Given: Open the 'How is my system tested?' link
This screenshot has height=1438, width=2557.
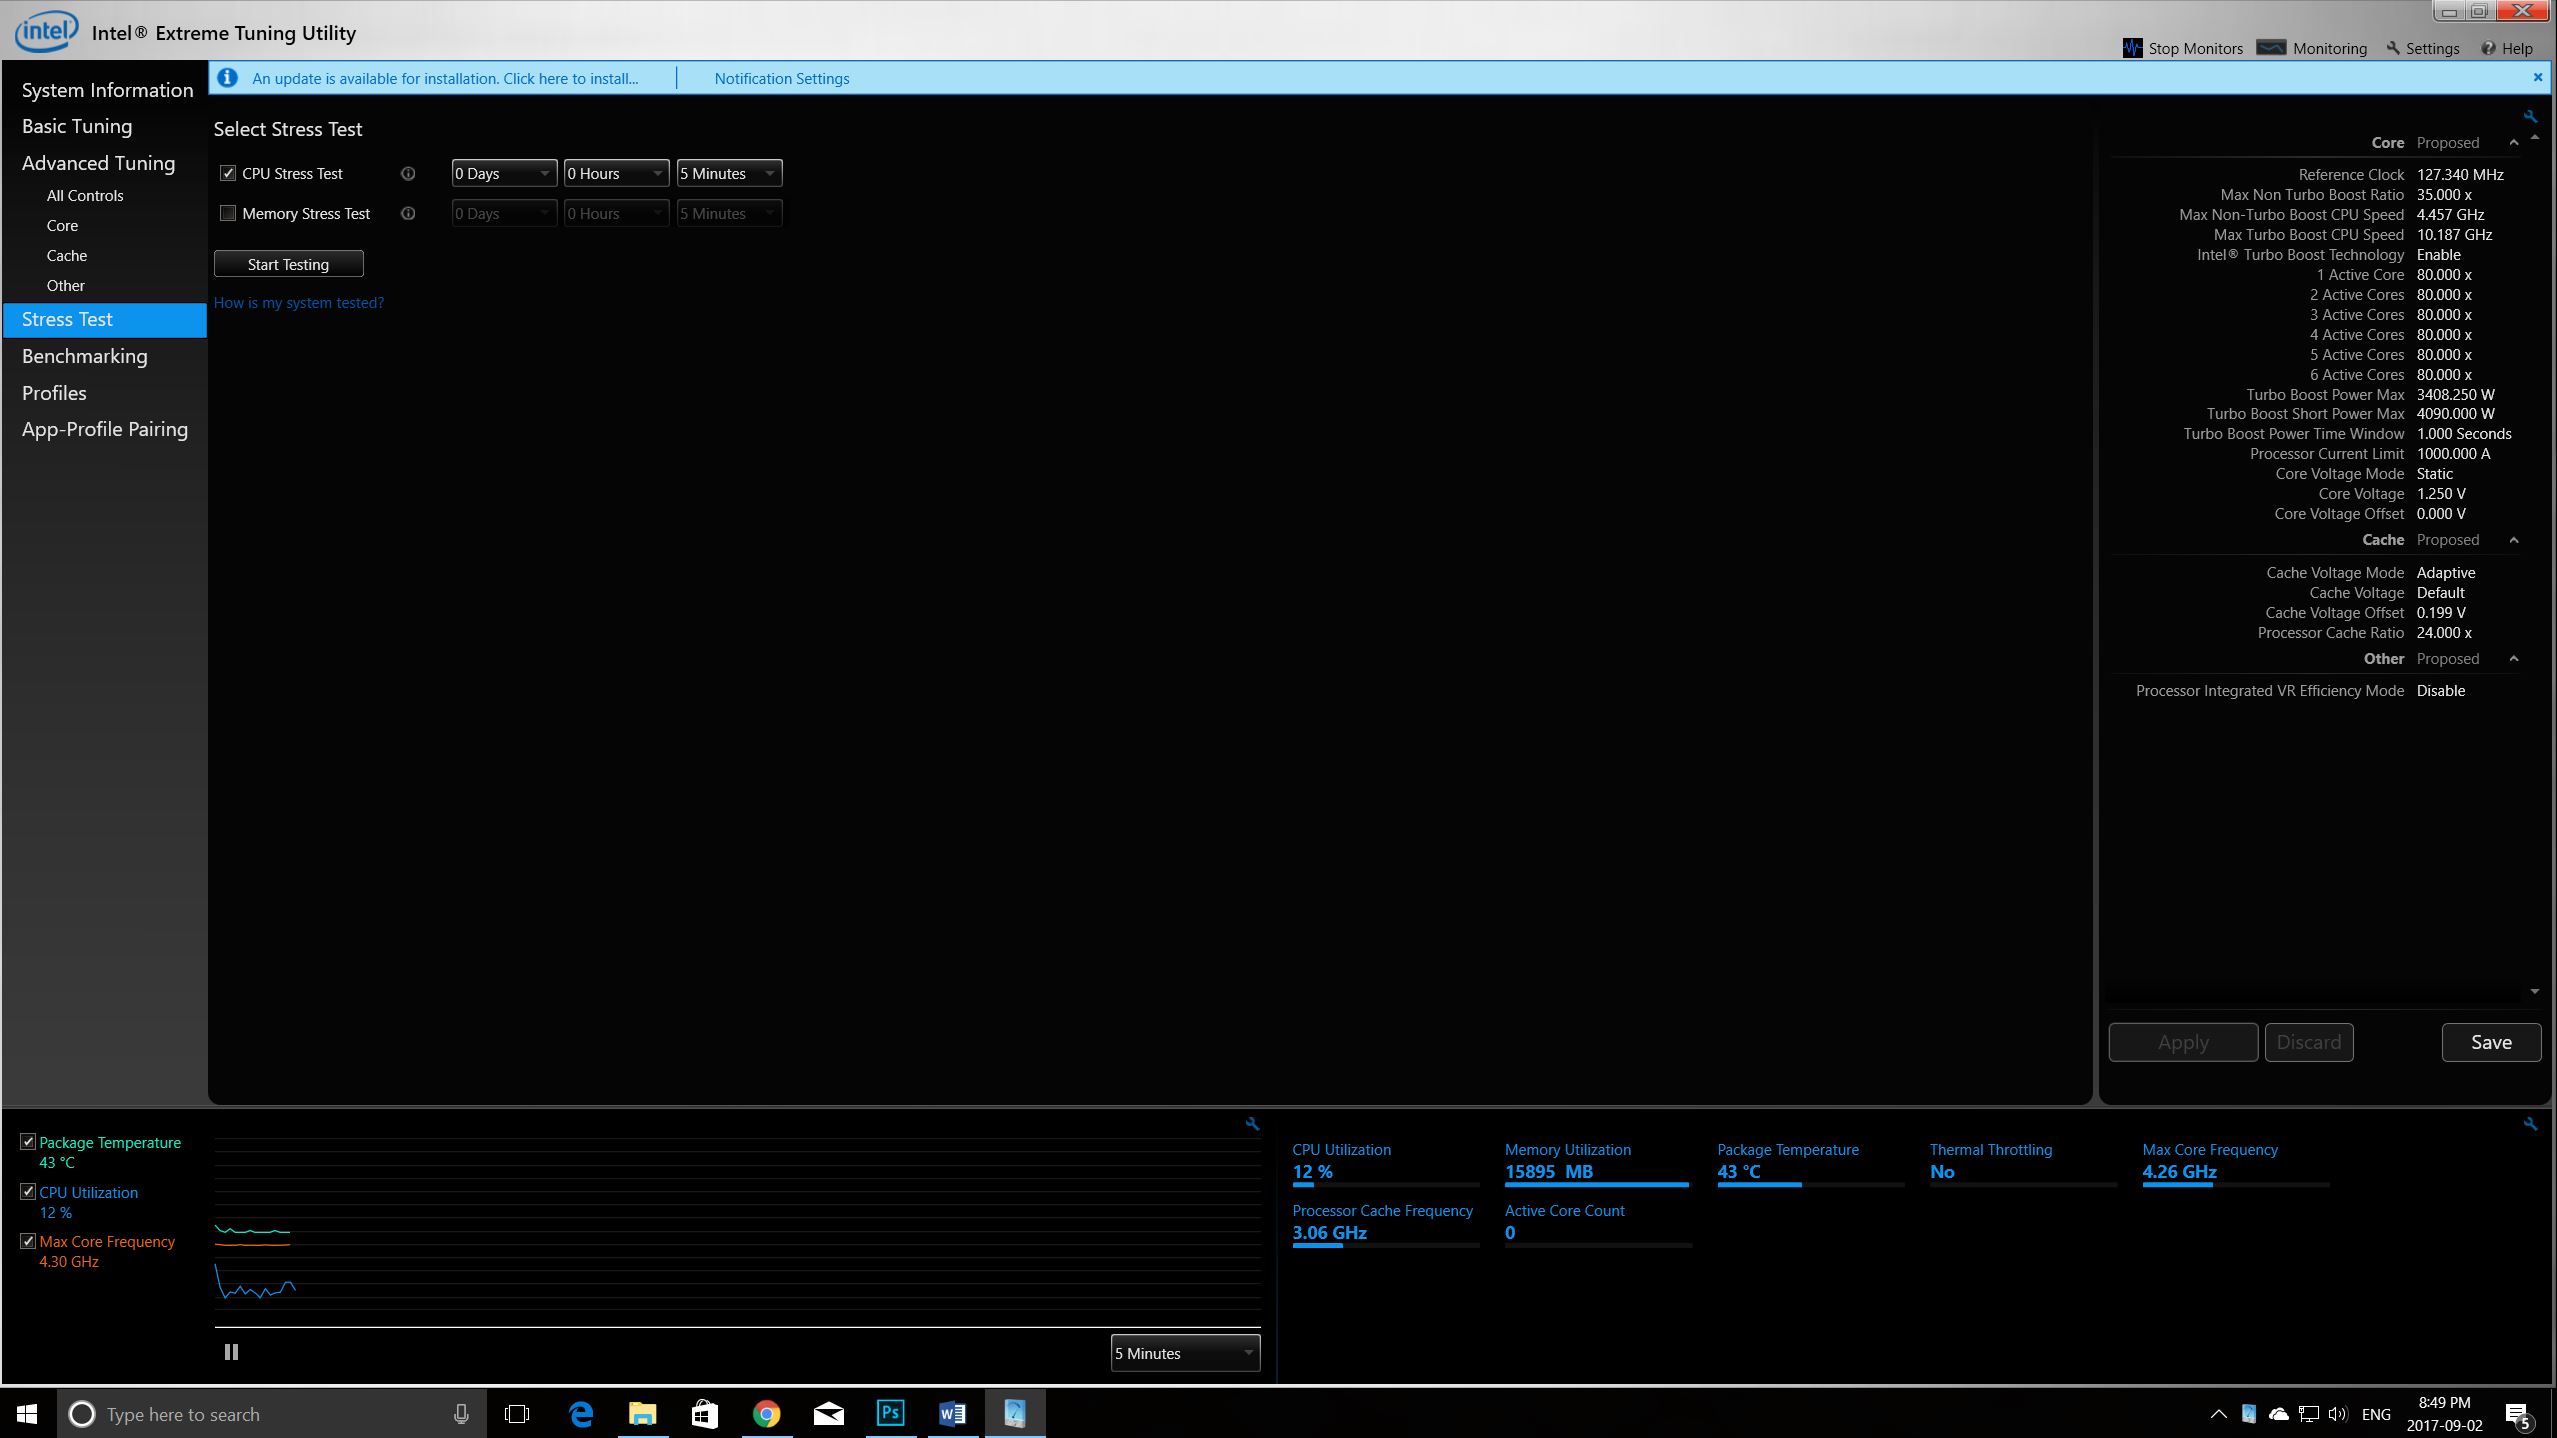Looking at the screenshot, I should pyautogui.click(x=298, y=303).
